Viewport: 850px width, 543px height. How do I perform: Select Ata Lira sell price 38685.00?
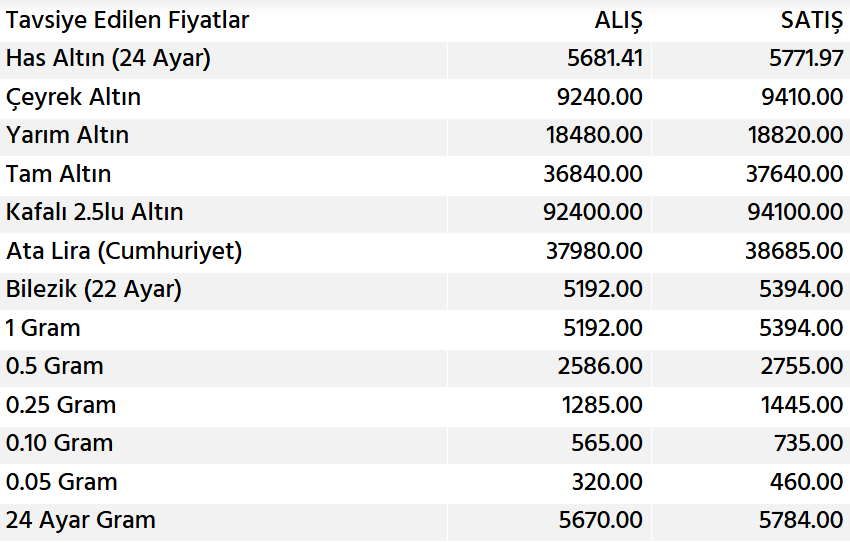[794, 251]
